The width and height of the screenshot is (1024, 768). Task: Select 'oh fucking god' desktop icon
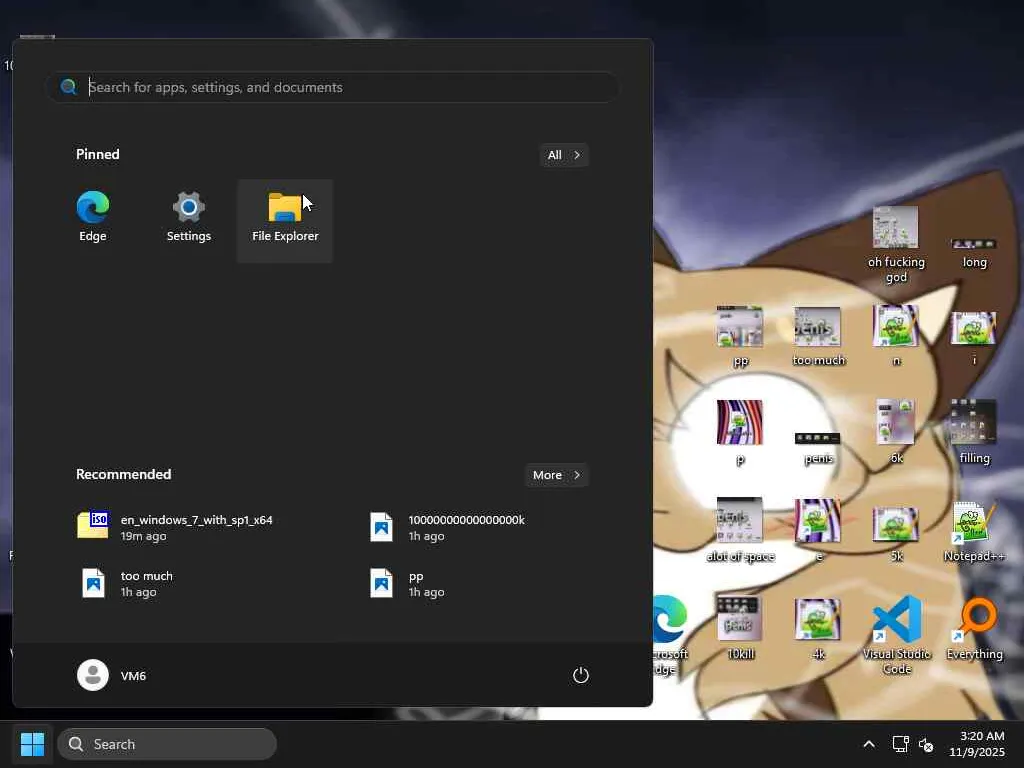(896, 245)
